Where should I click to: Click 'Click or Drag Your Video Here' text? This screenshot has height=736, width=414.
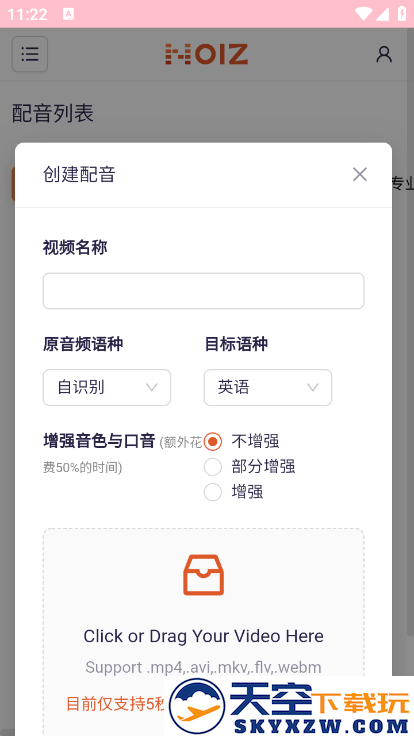[x=203, y=636]
